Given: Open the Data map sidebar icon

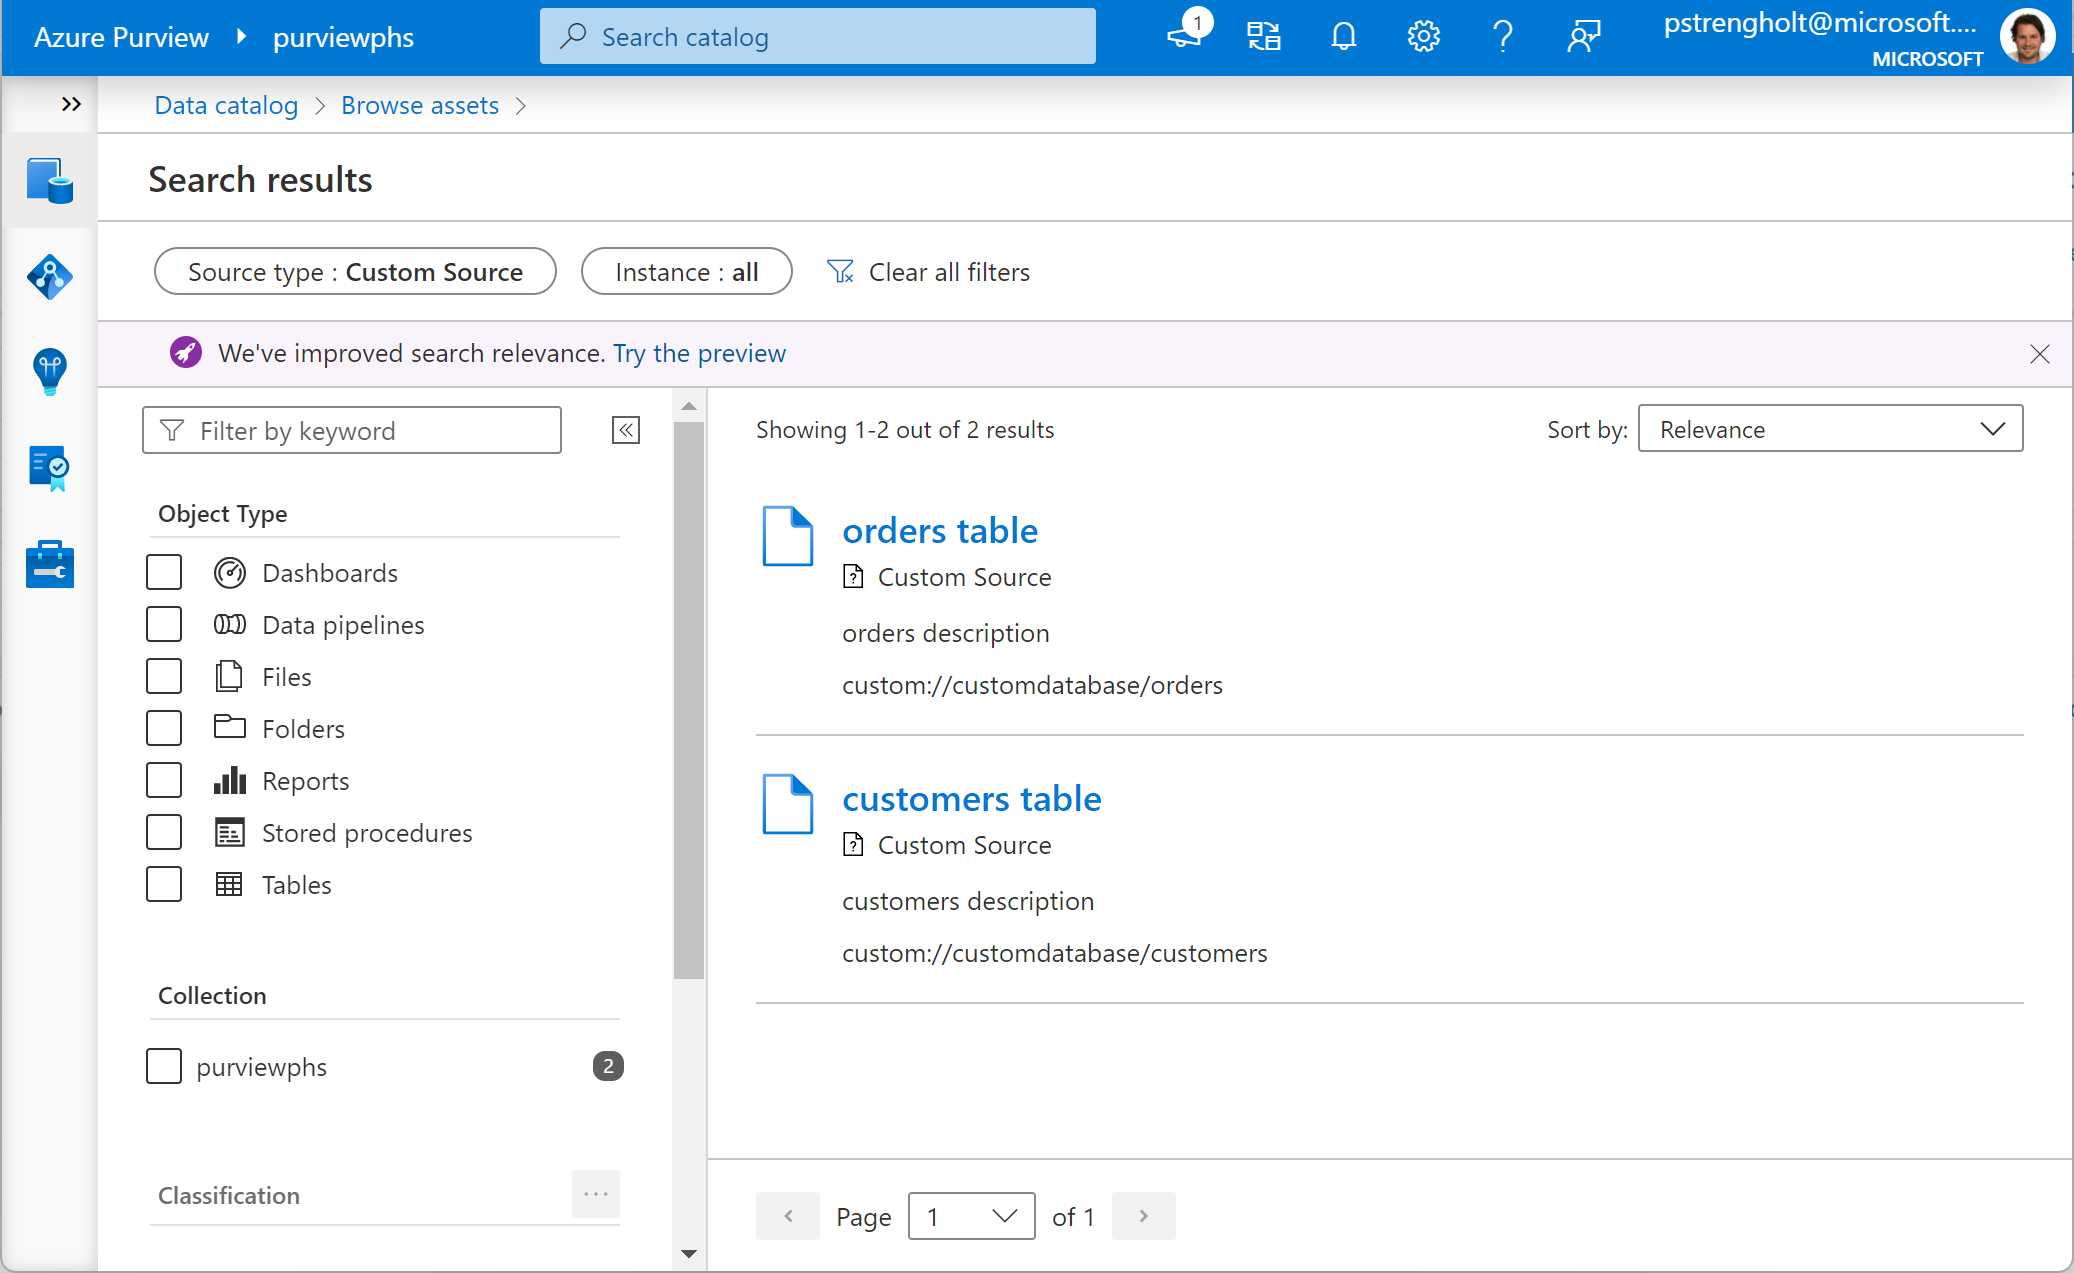Looking at the screenshot, I should click(49, 277).
